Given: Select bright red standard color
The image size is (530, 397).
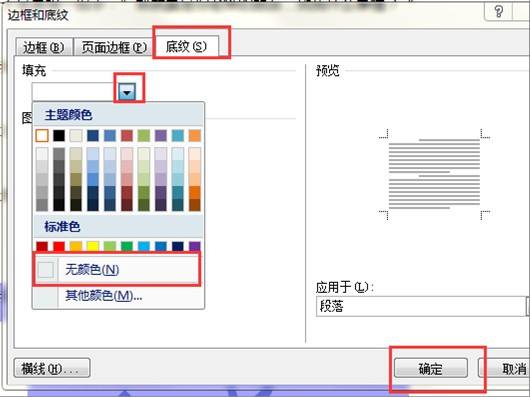Looking at the screenshot, I should 59,246.
